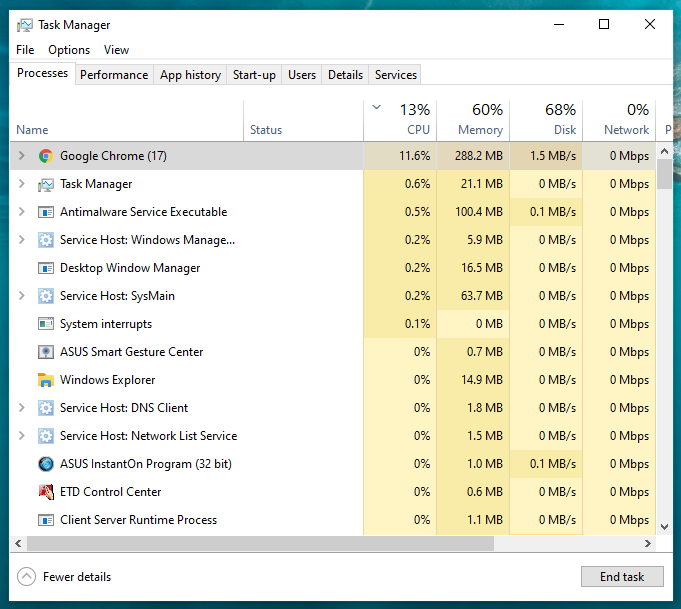
Task: Click the ASUS InstantOn Program icon
Action: point(46,464)
